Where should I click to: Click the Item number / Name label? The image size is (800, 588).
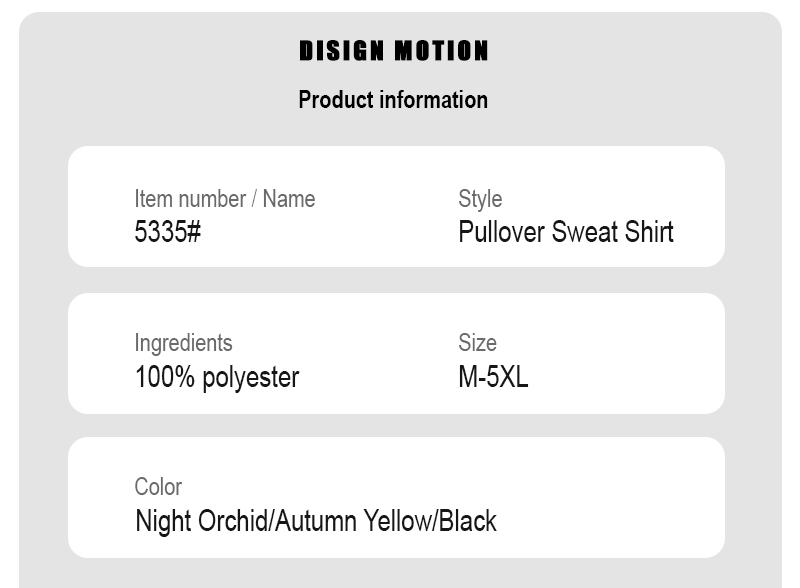tap(224, 199)
